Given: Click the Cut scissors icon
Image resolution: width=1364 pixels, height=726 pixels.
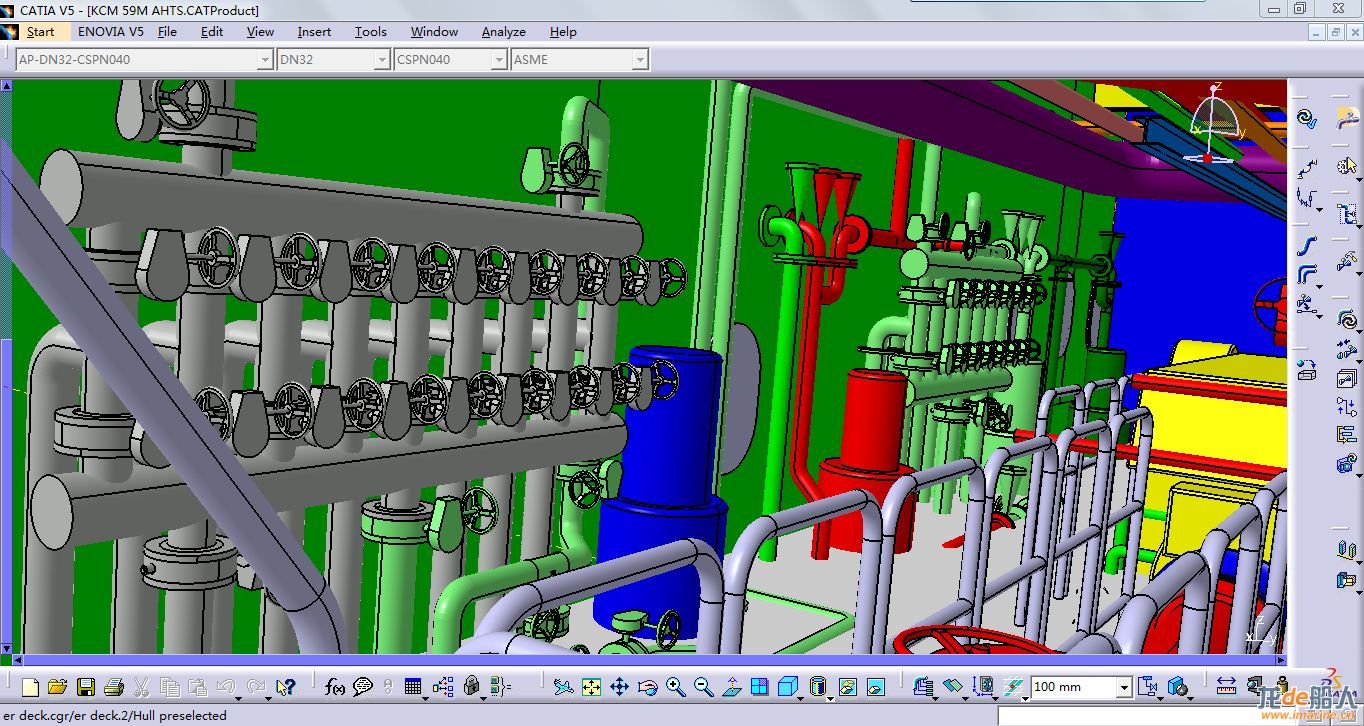Looking at the screenshot, I should (141, 687).
